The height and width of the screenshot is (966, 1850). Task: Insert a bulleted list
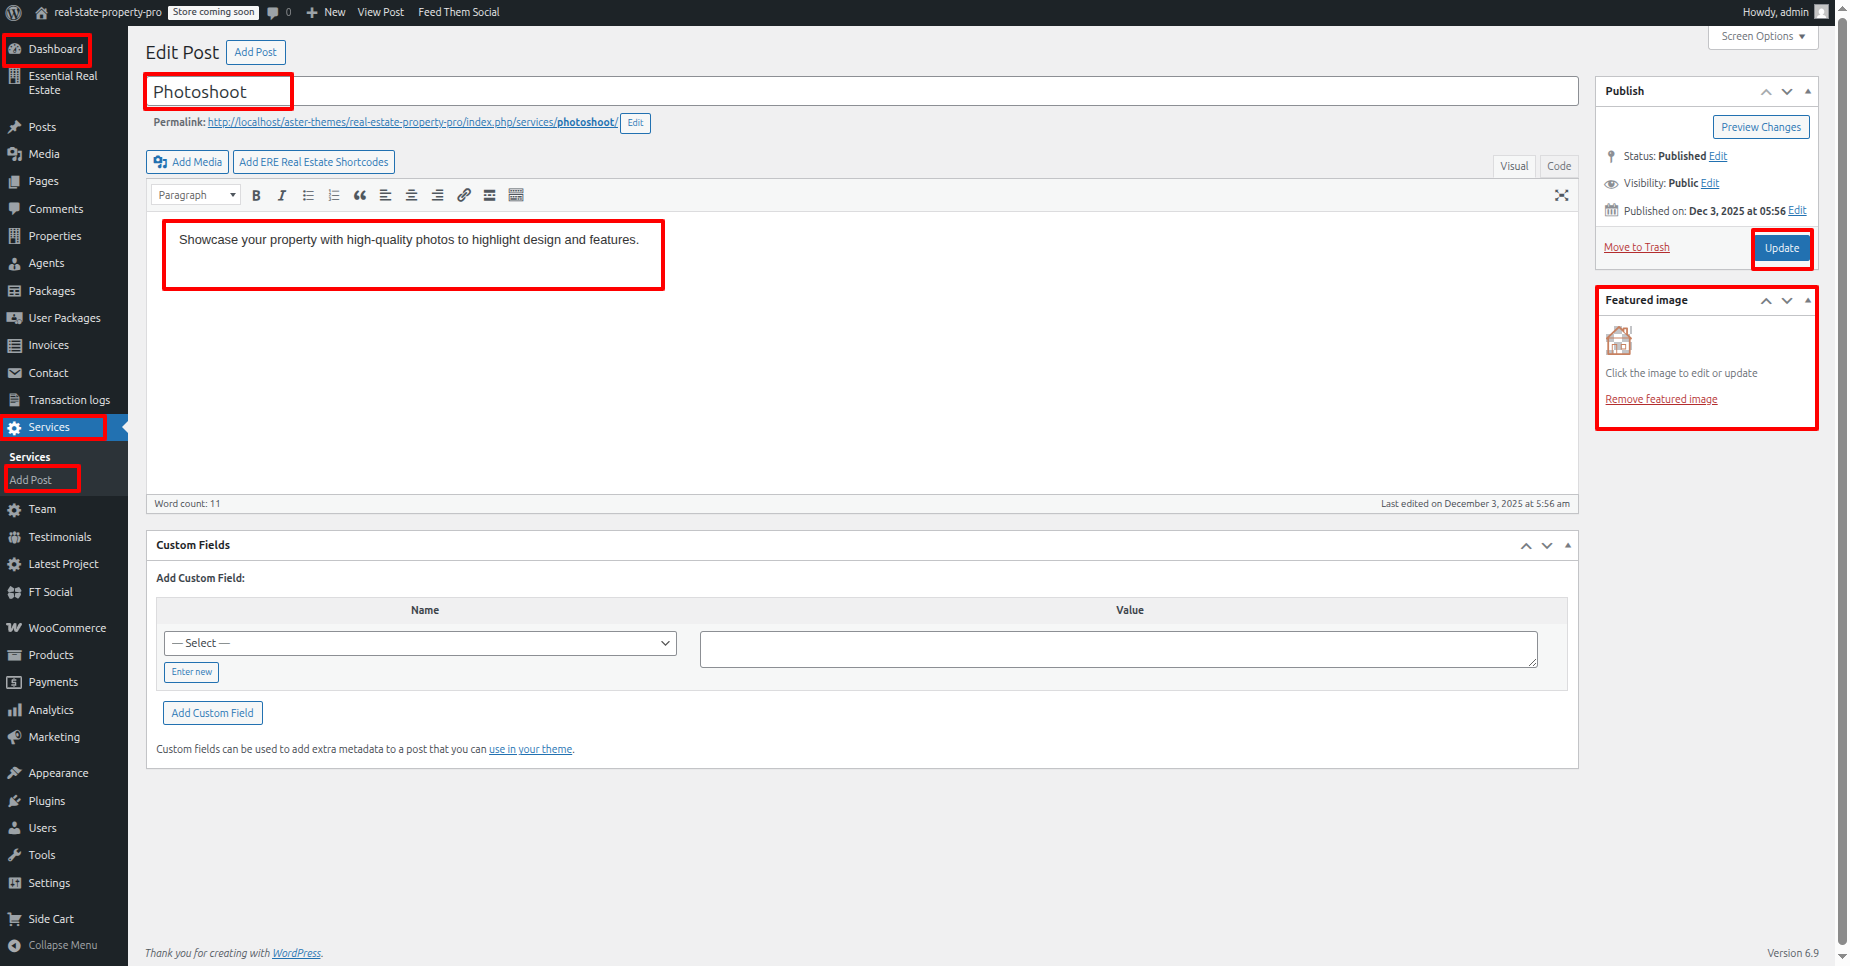click(308, 196)
